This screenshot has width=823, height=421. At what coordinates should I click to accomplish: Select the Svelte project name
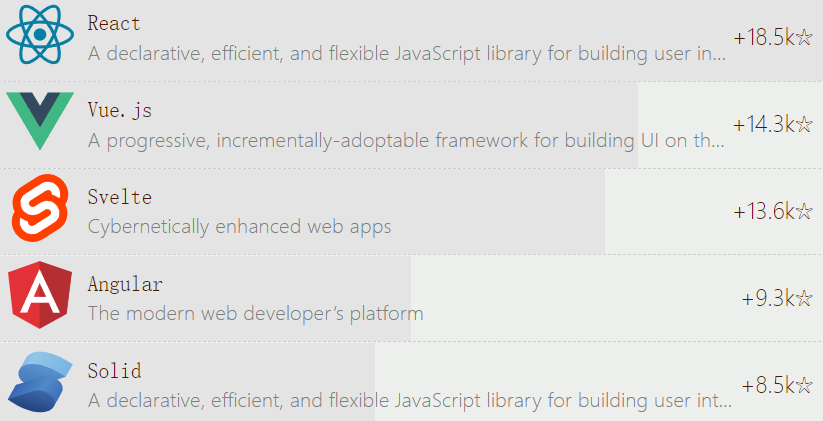tap(120, 197)
